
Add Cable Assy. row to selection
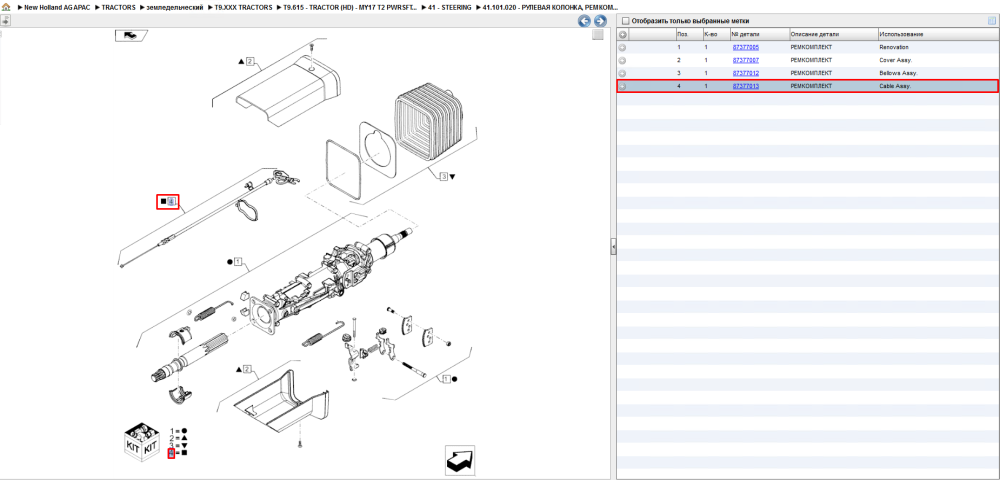623,86
